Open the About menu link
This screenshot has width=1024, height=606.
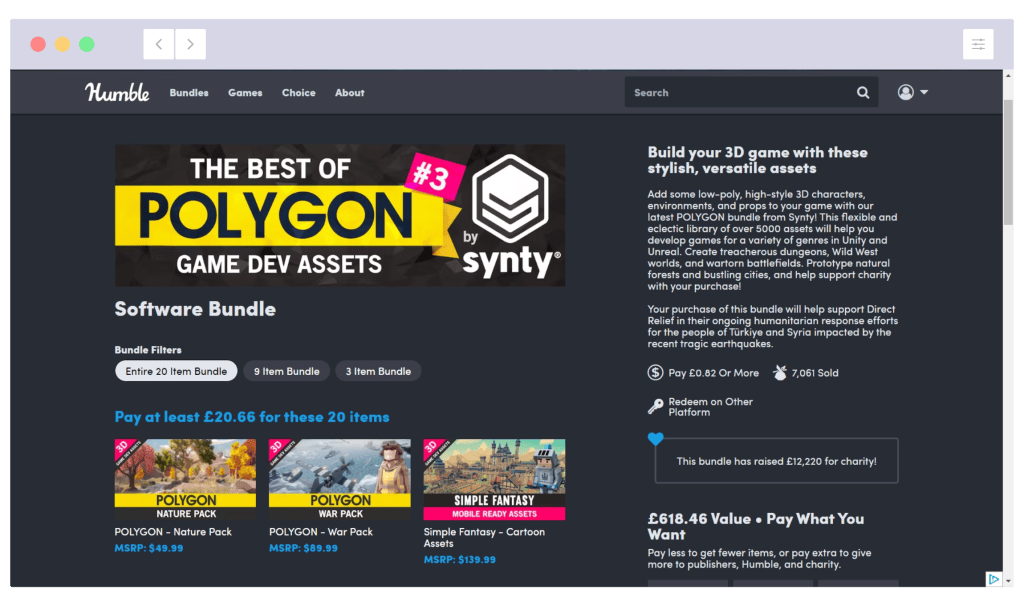(349, 93)
